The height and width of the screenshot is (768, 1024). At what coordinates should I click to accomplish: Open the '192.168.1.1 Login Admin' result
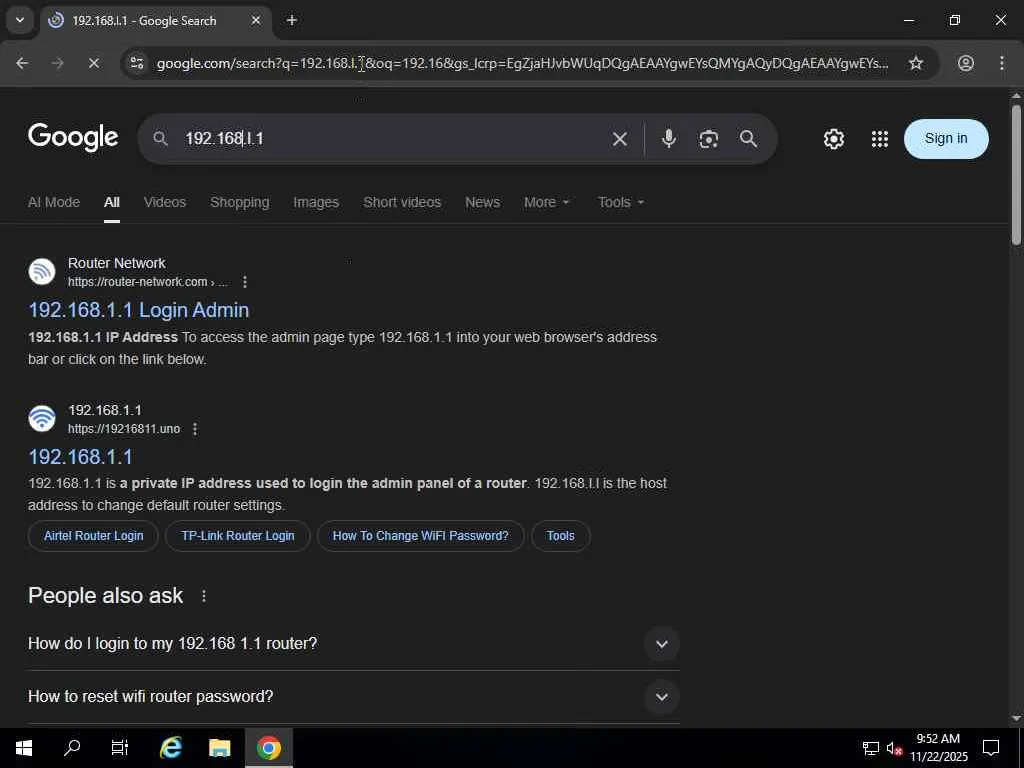138,310
